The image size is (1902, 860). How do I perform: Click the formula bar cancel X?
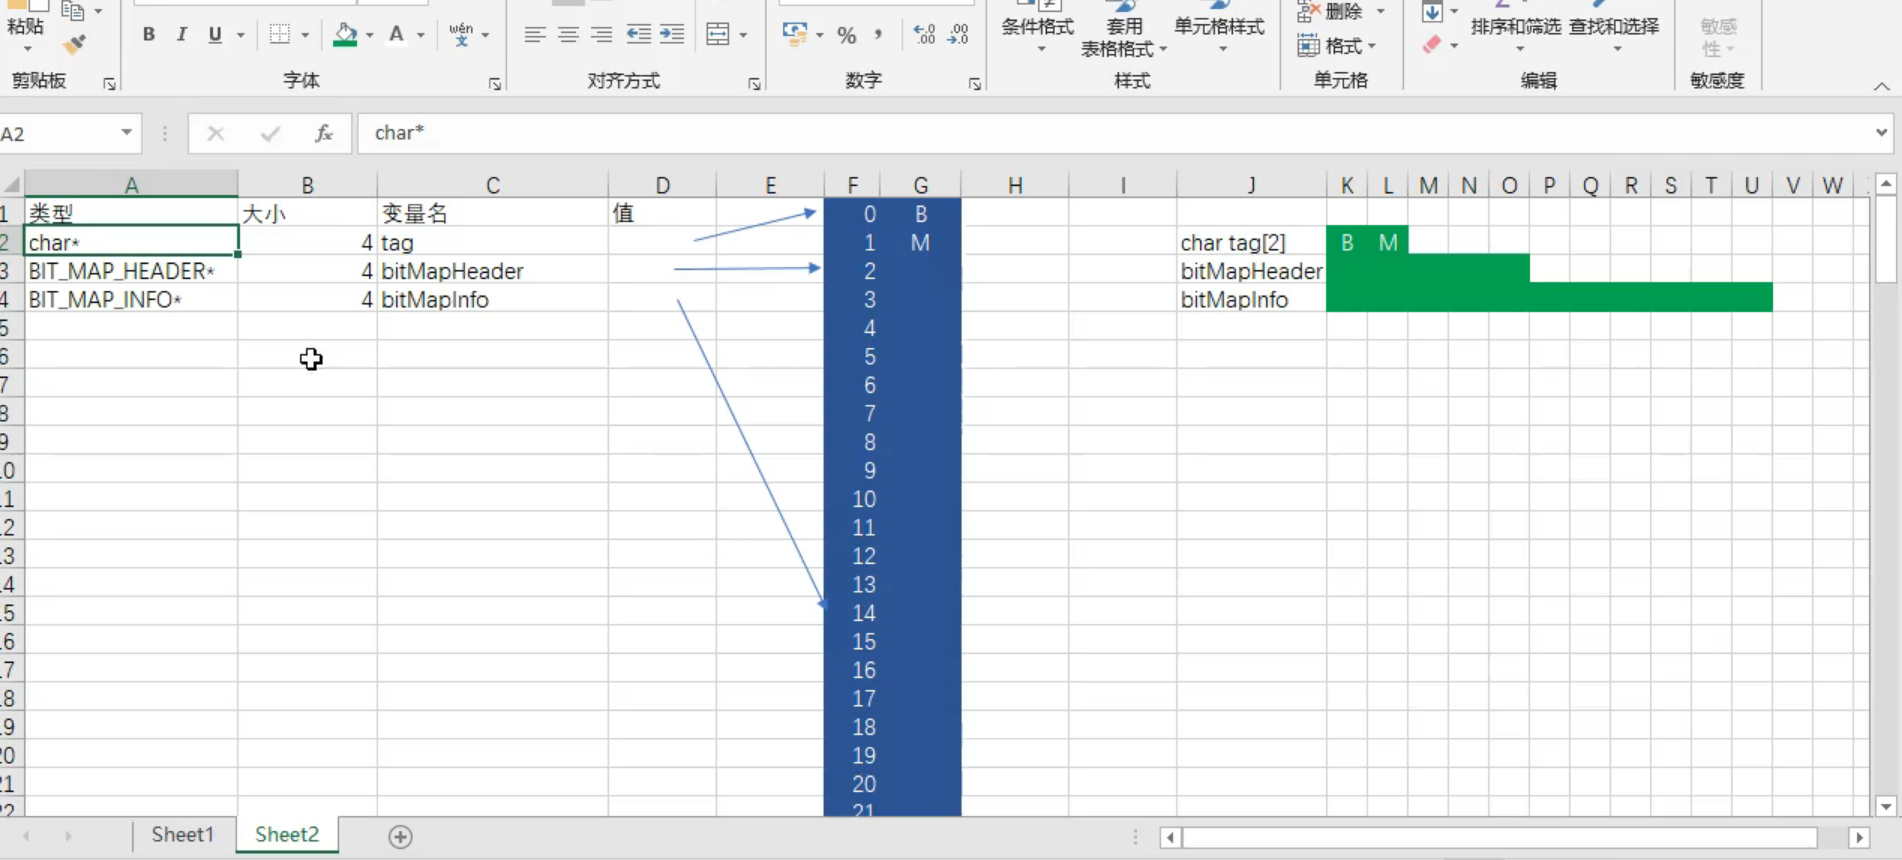coord(215,133)
